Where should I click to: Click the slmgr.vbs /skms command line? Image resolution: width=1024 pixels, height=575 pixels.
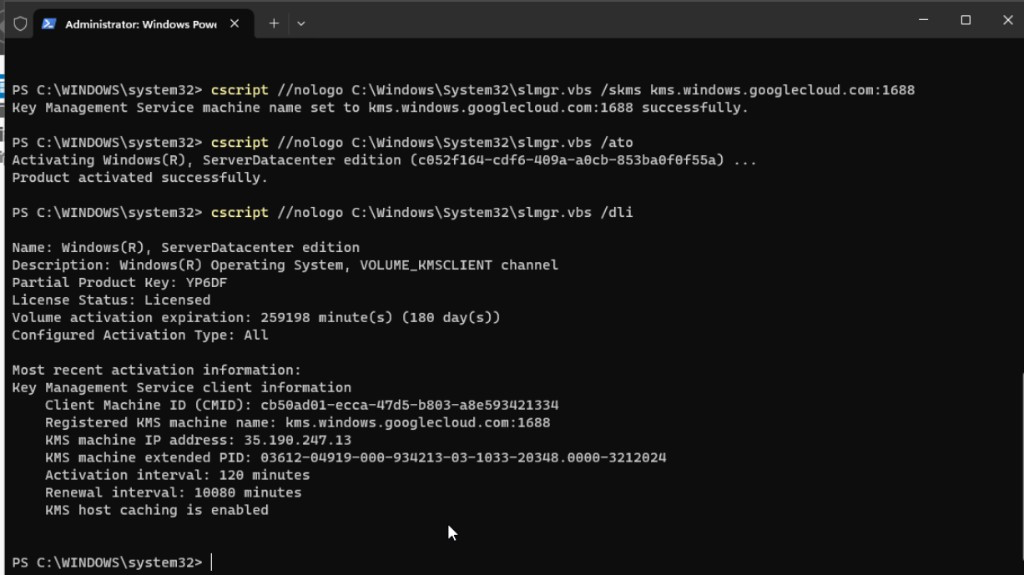click(463, 90)
